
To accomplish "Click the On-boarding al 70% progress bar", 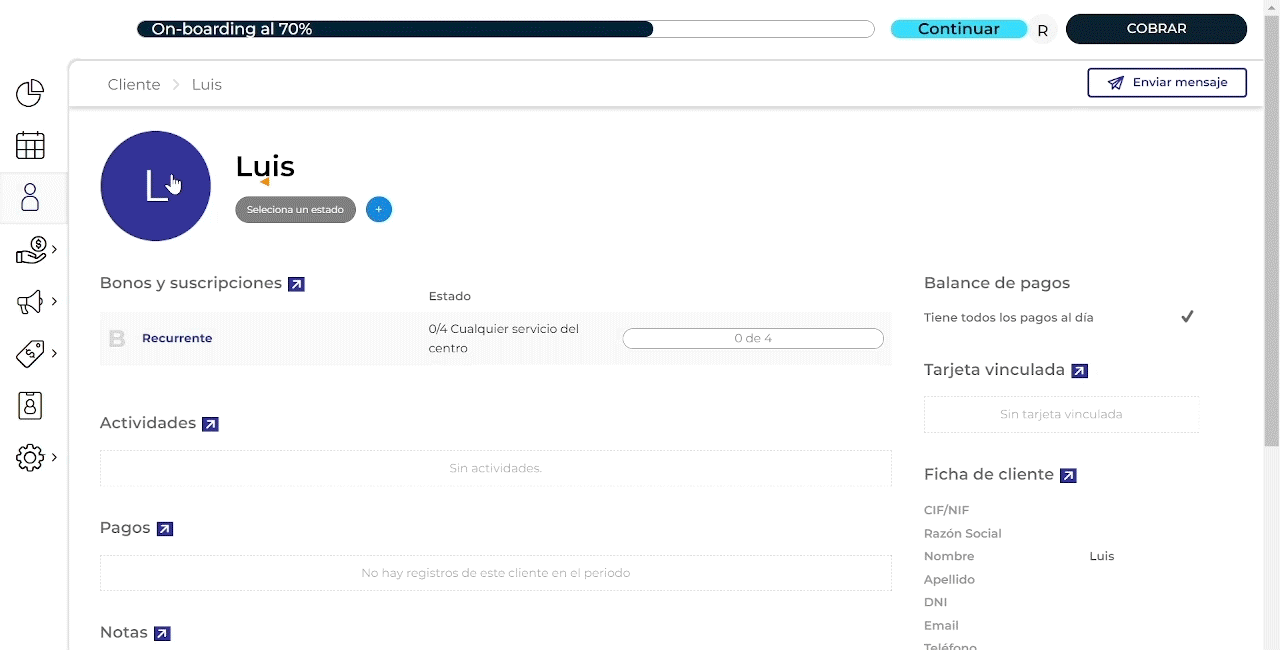I will [x=505, y=29].
